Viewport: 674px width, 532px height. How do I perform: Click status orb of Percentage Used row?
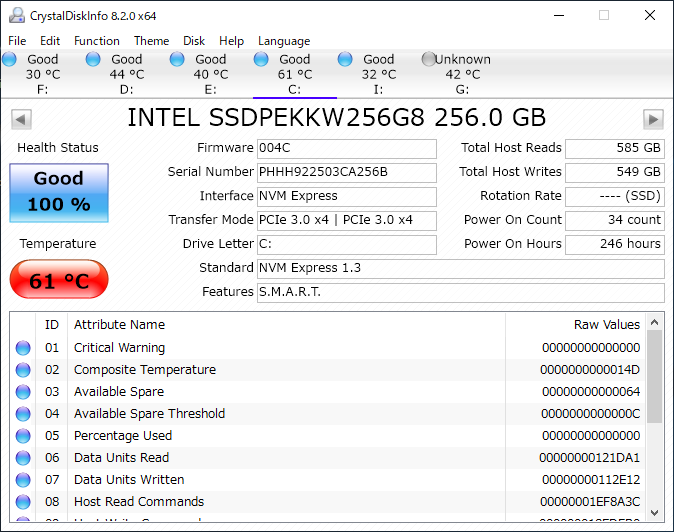(23, 436)
